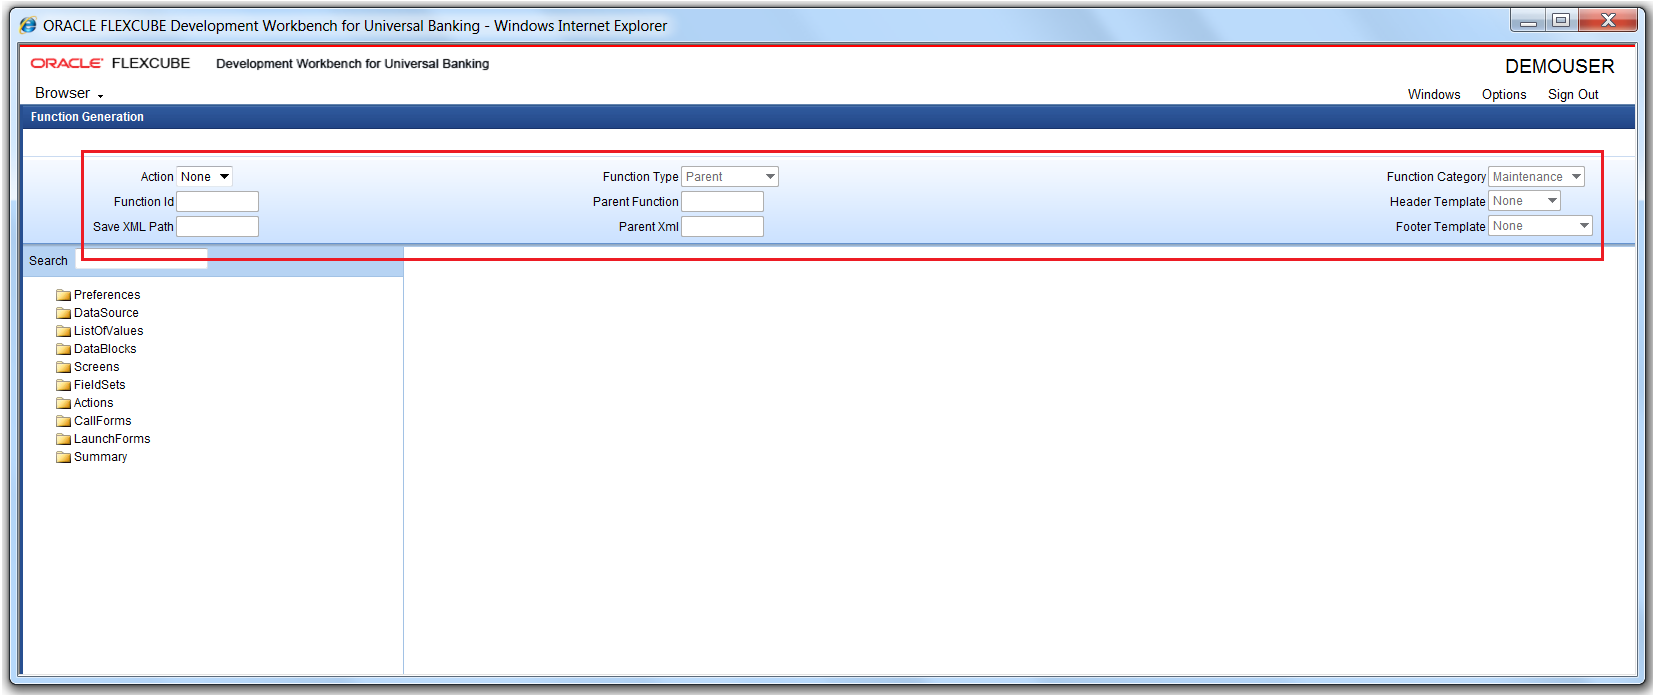
Task: Select the Preferences tree node label
Action: (x=107, y=295)
